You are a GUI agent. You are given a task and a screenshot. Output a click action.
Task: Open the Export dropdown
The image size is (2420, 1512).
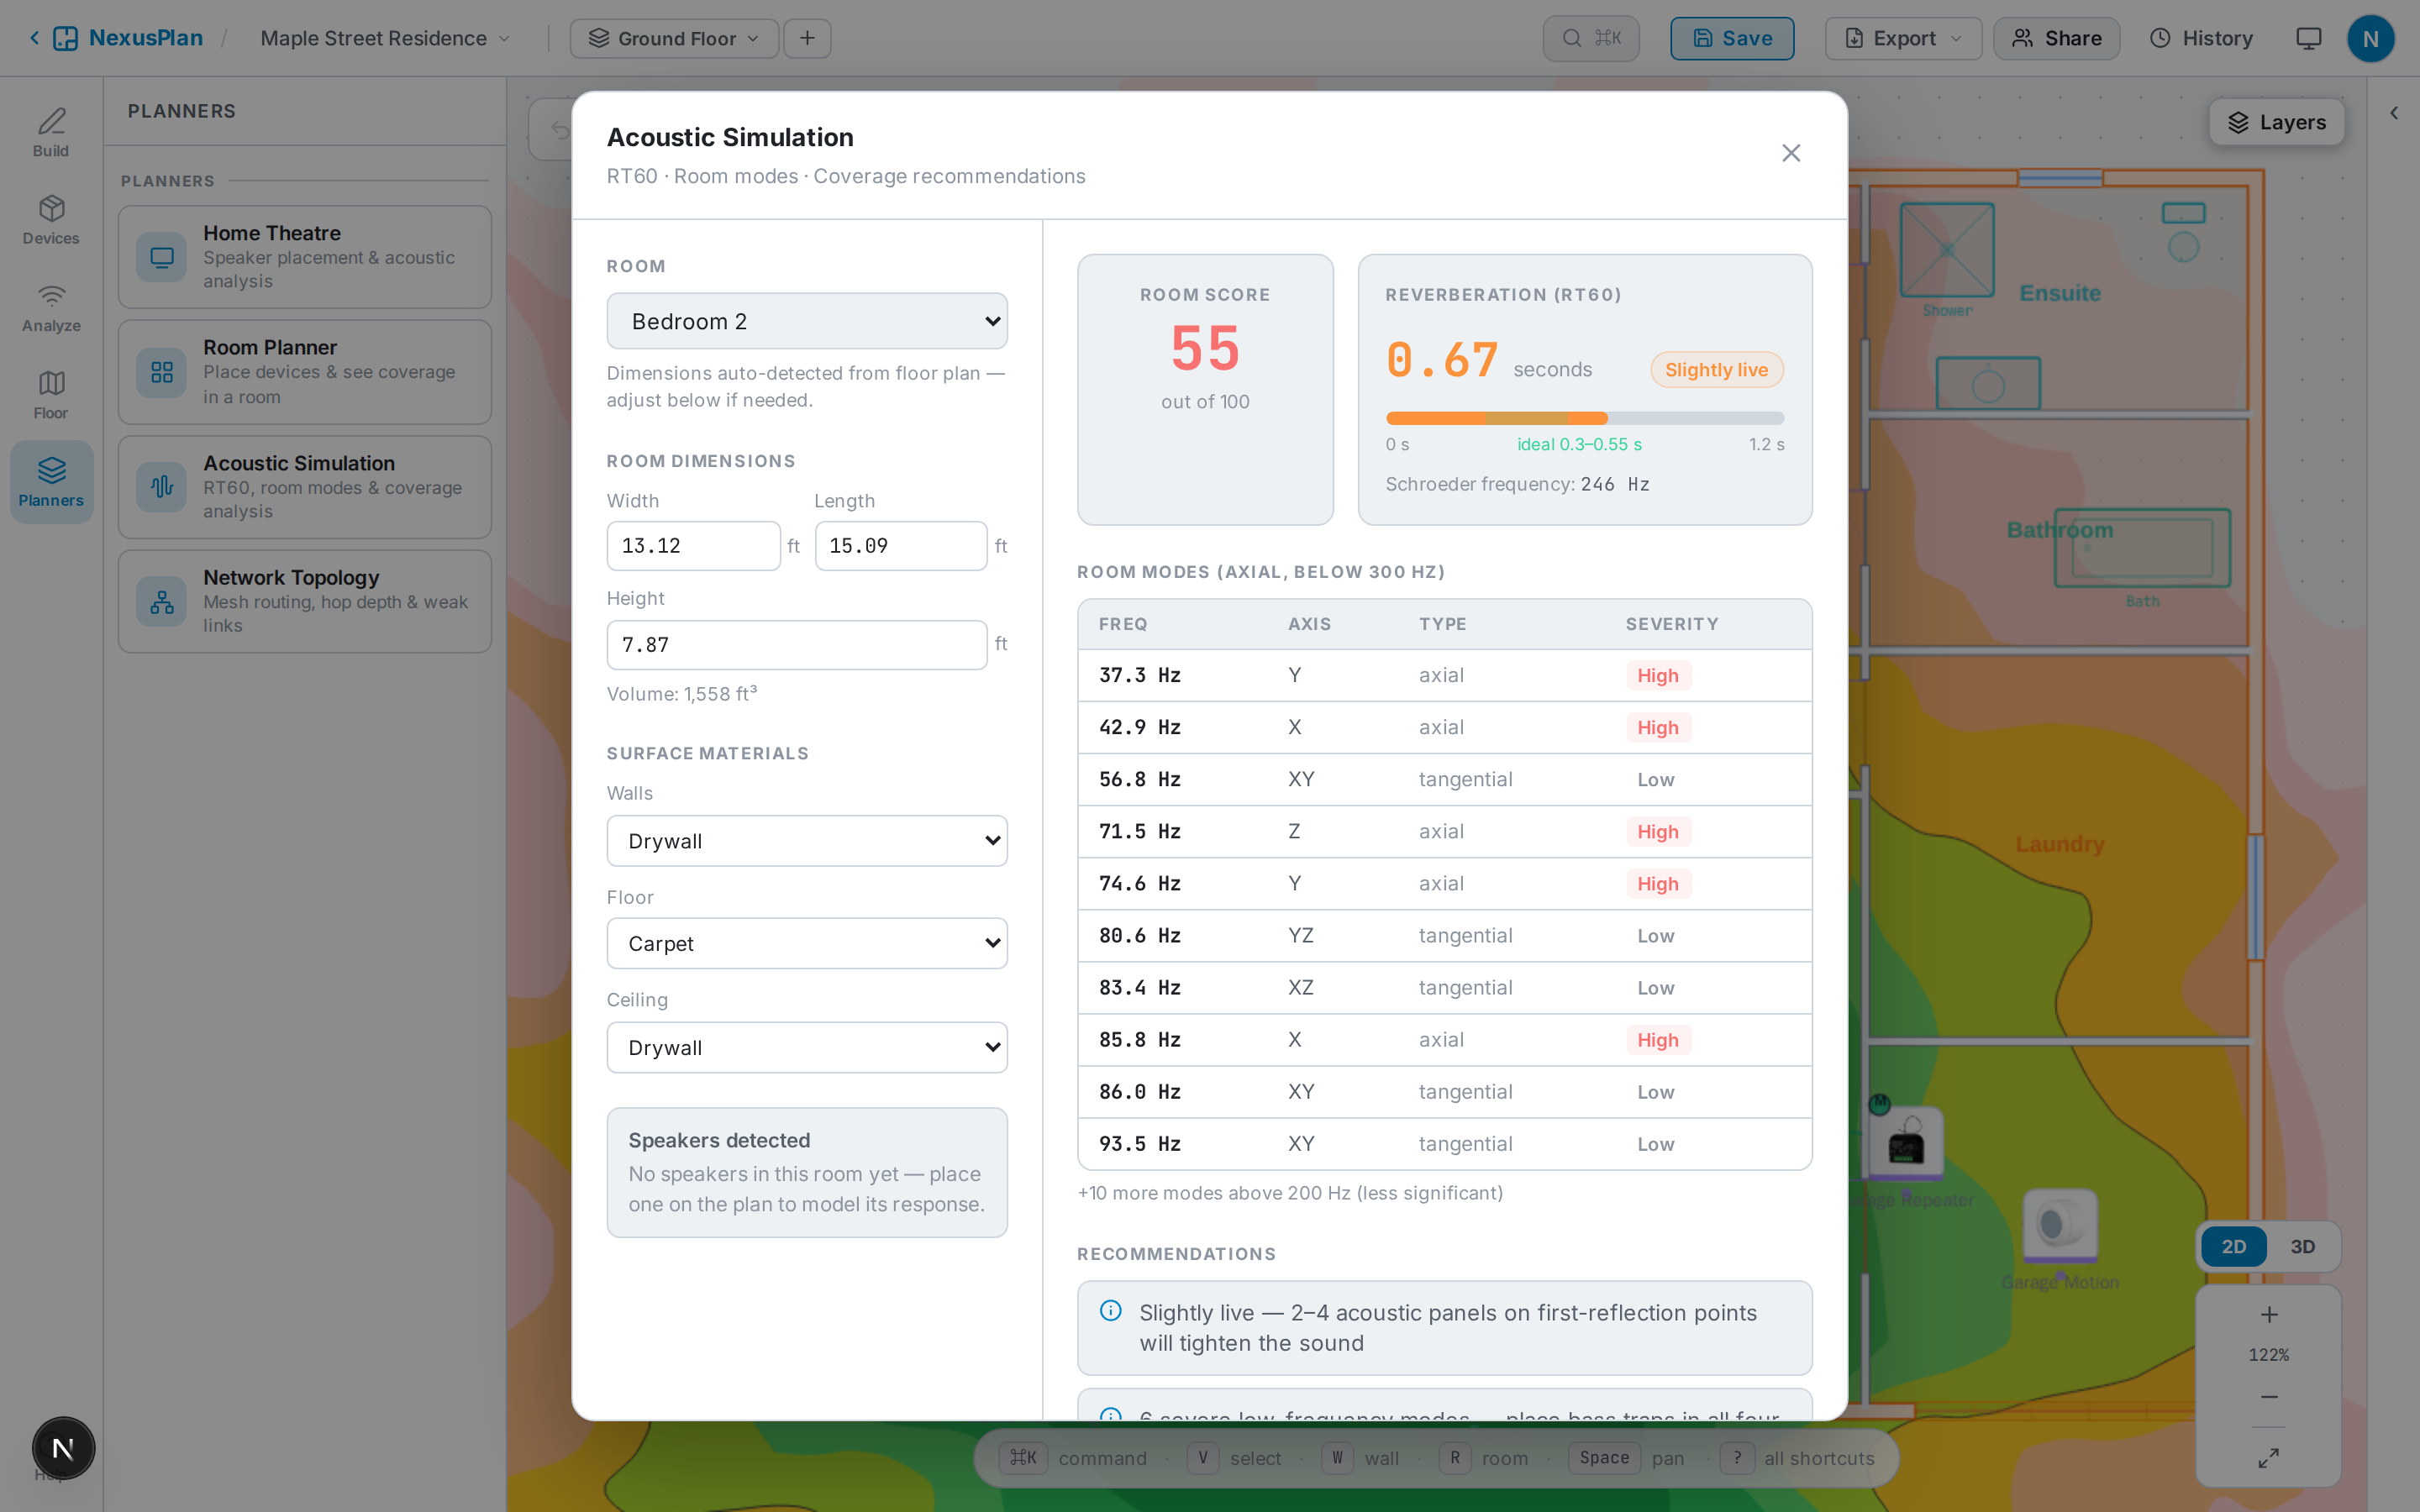coord(1903,38)
